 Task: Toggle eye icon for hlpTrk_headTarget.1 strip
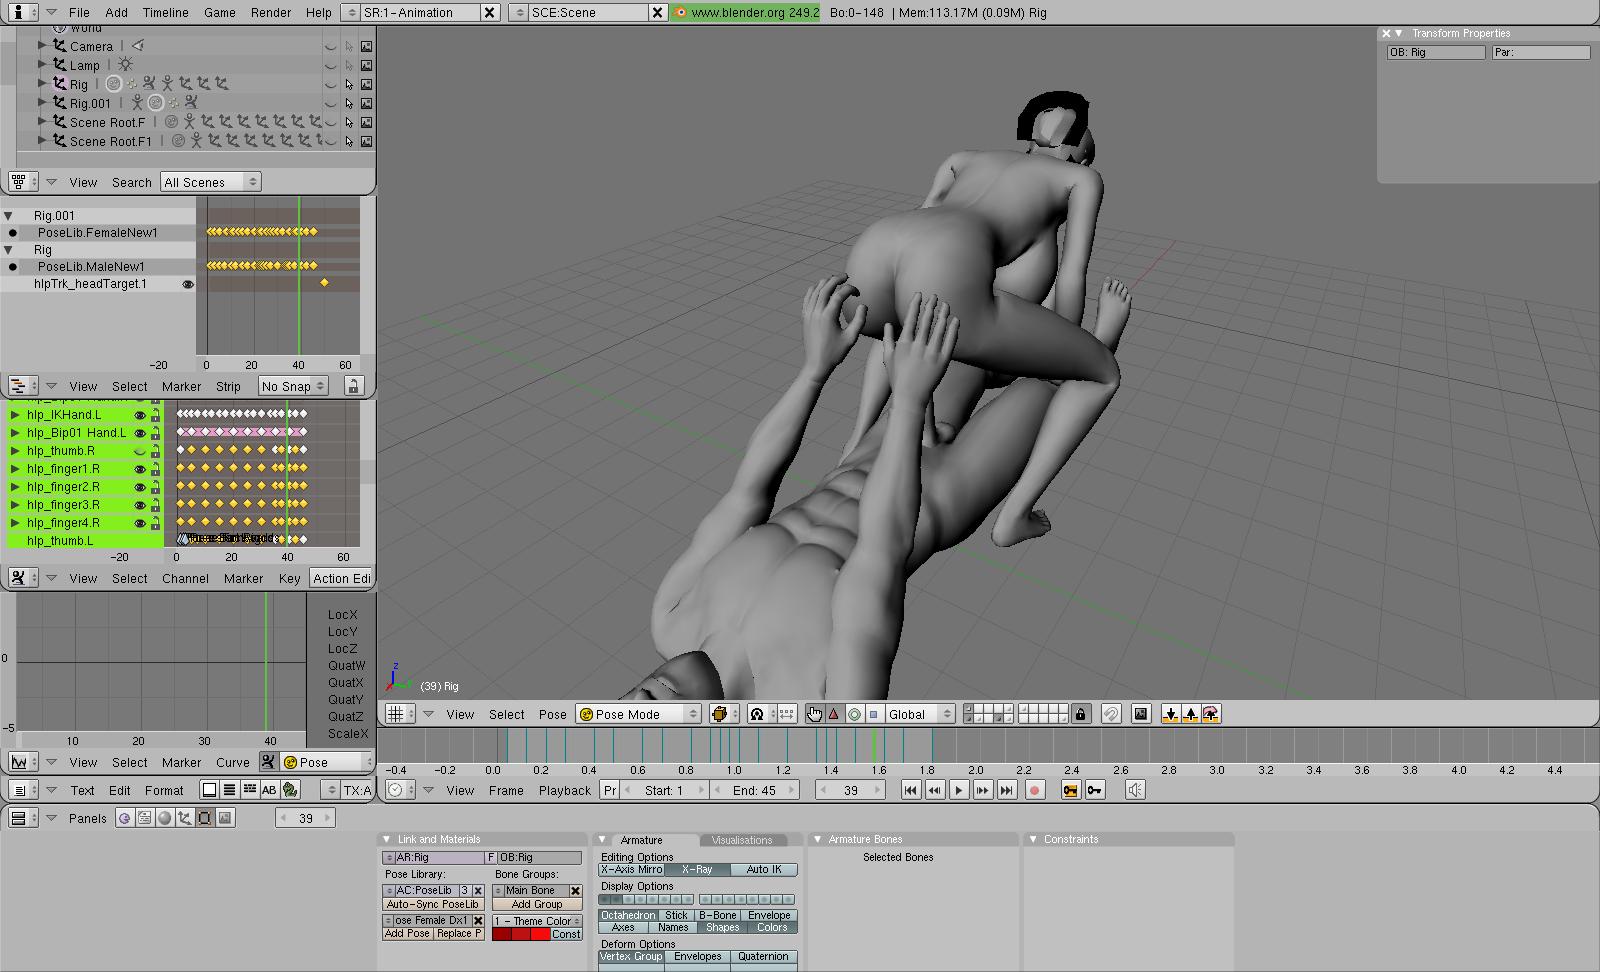[x=187, y=284]
